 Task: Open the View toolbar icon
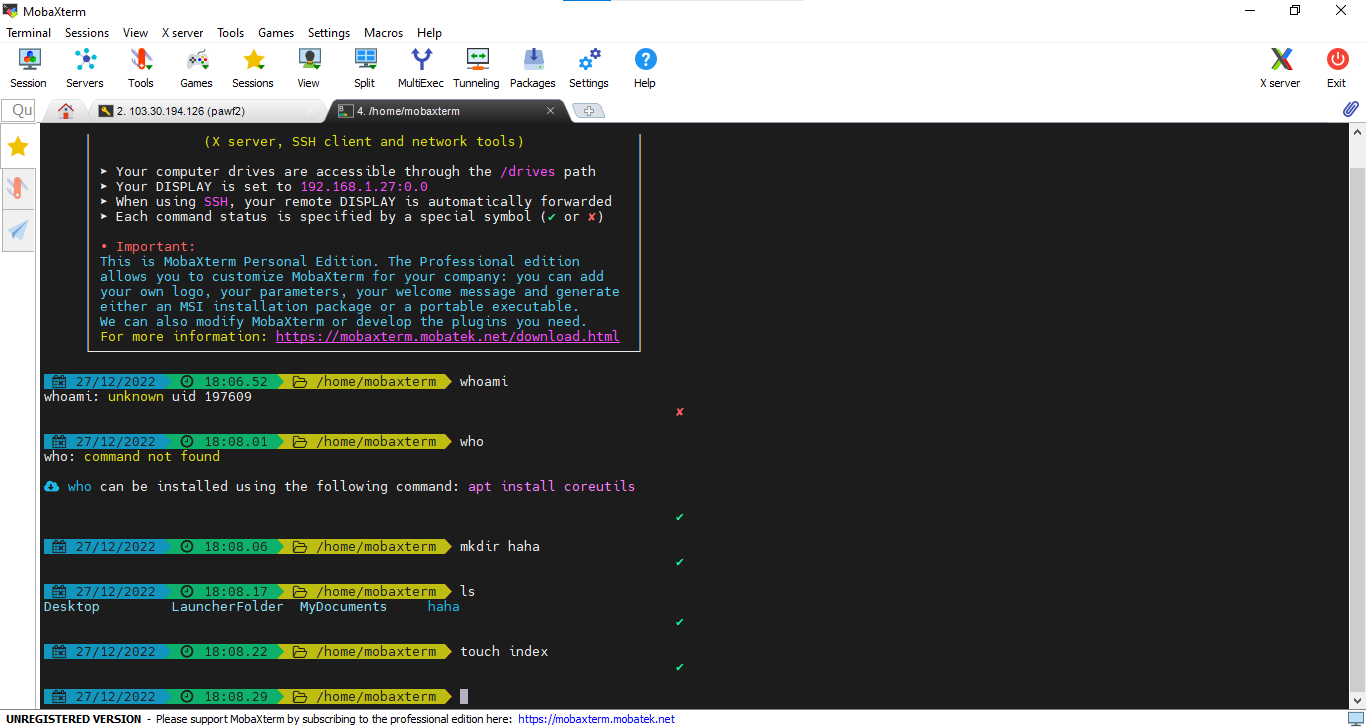click(x=308, y=67)
